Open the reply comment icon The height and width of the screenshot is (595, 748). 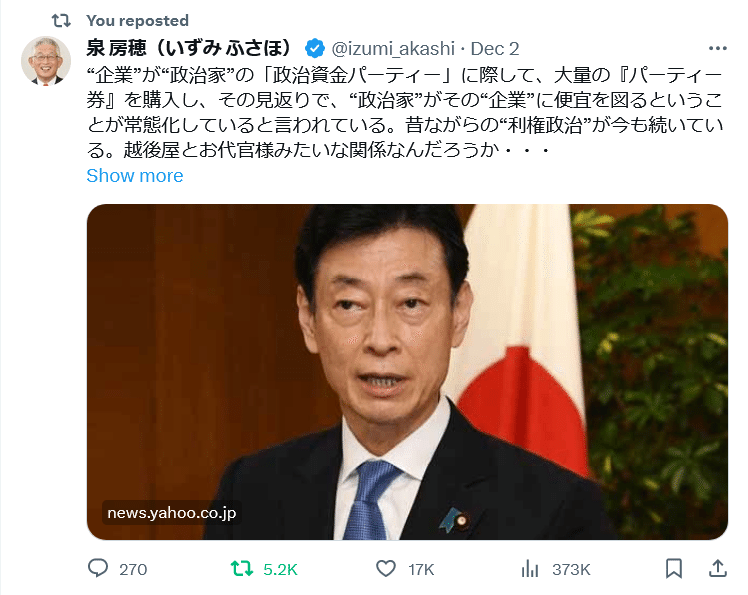(x=98, y=568)
